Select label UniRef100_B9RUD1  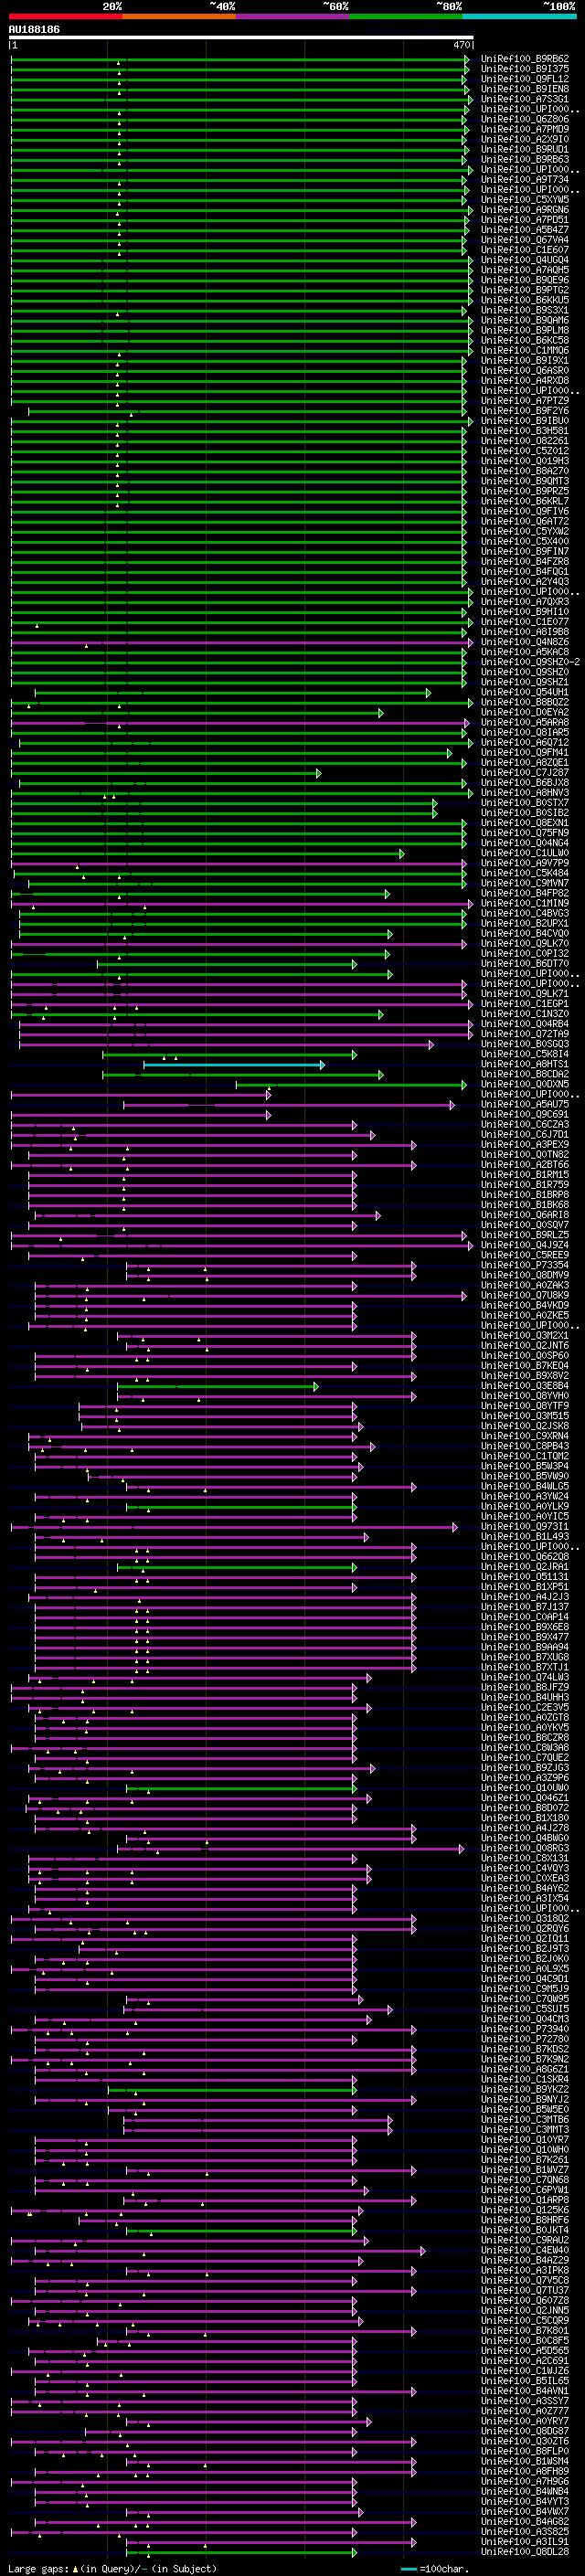(525, 149)
